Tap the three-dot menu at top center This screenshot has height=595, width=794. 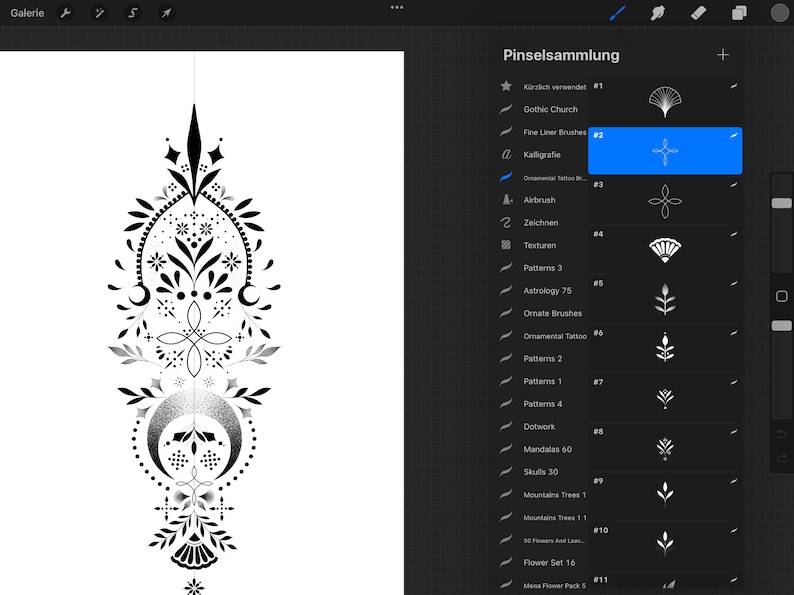pos(397,7)
